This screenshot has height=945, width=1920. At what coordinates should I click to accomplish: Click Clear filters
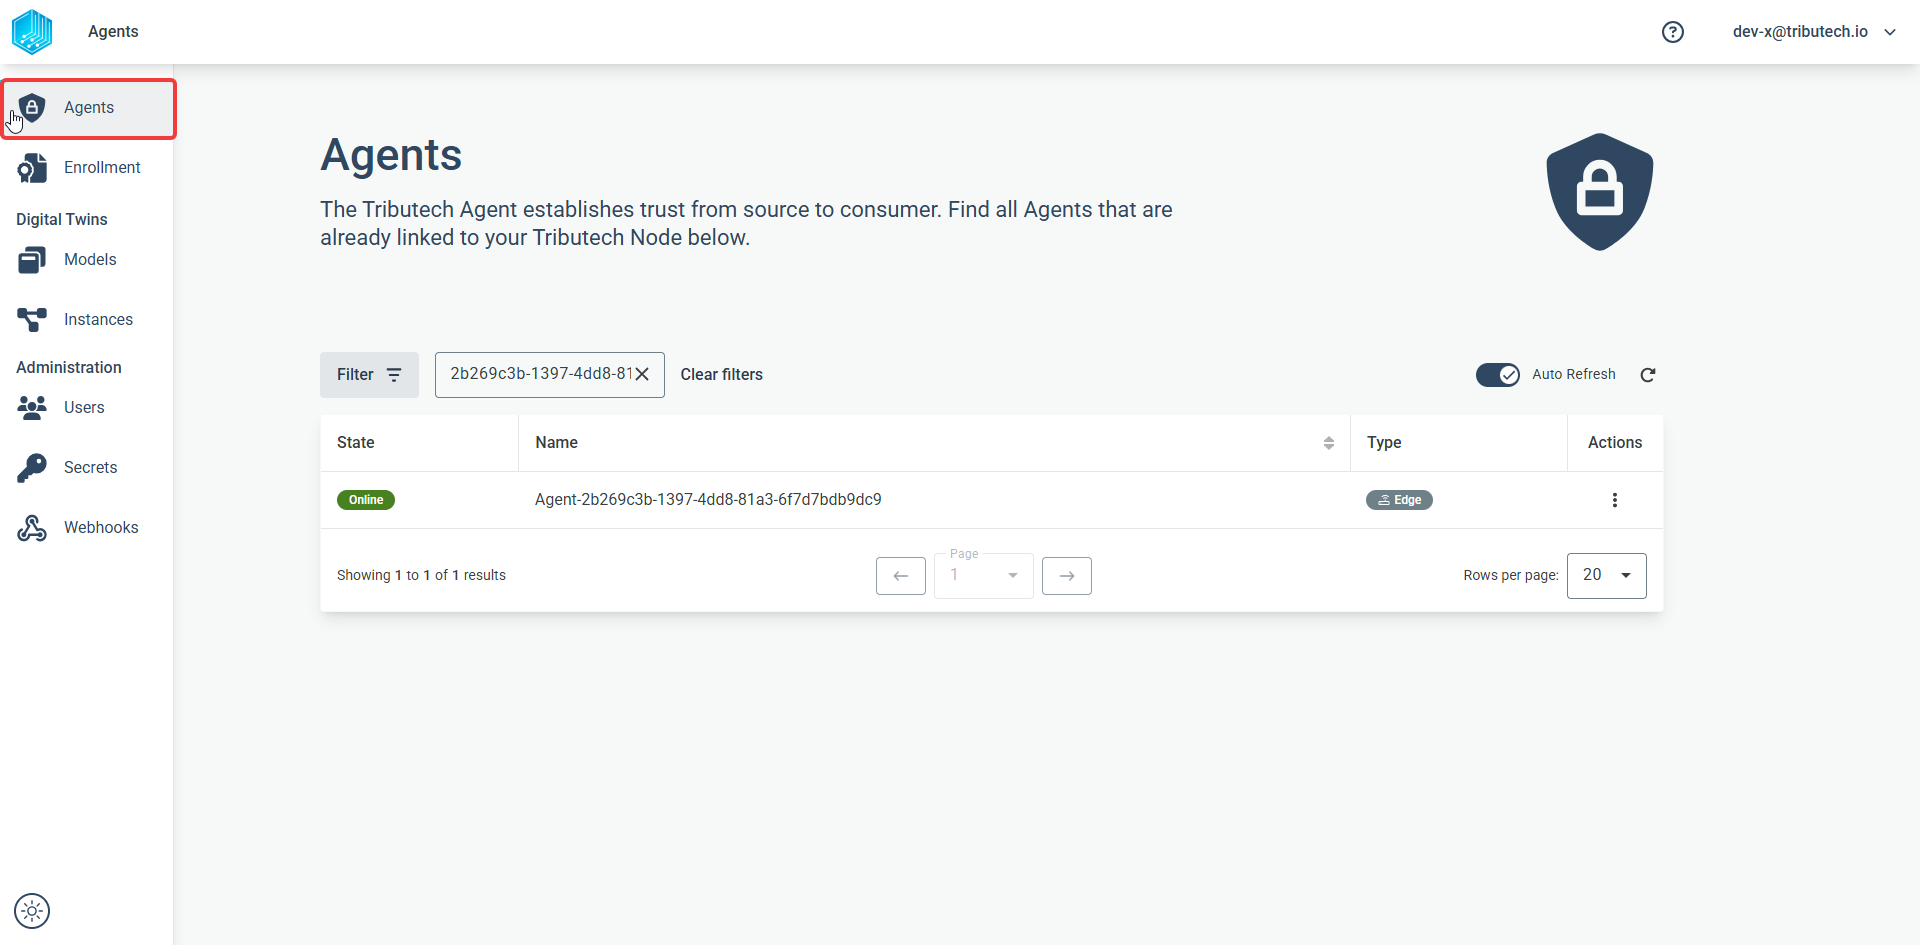coord(722,375)
